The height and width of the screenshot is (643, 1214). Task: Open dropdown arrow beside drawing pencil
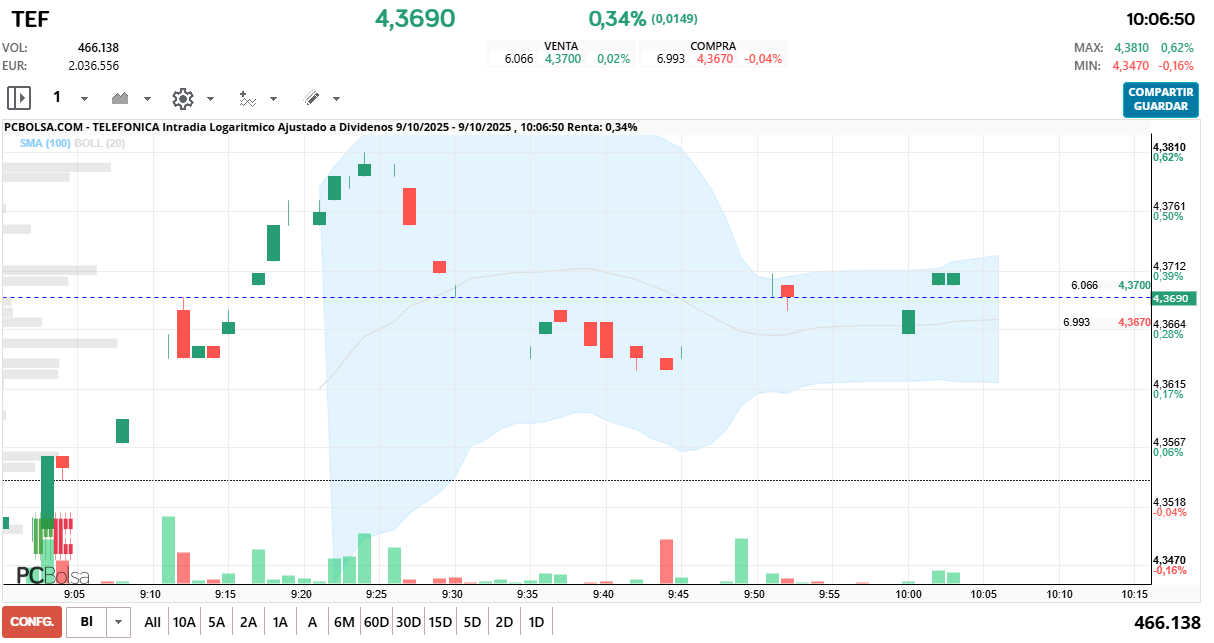(x=336, y=99)
